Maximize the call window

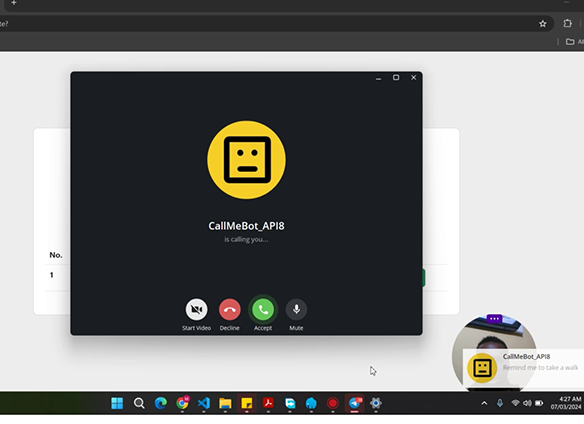point(396,77)
